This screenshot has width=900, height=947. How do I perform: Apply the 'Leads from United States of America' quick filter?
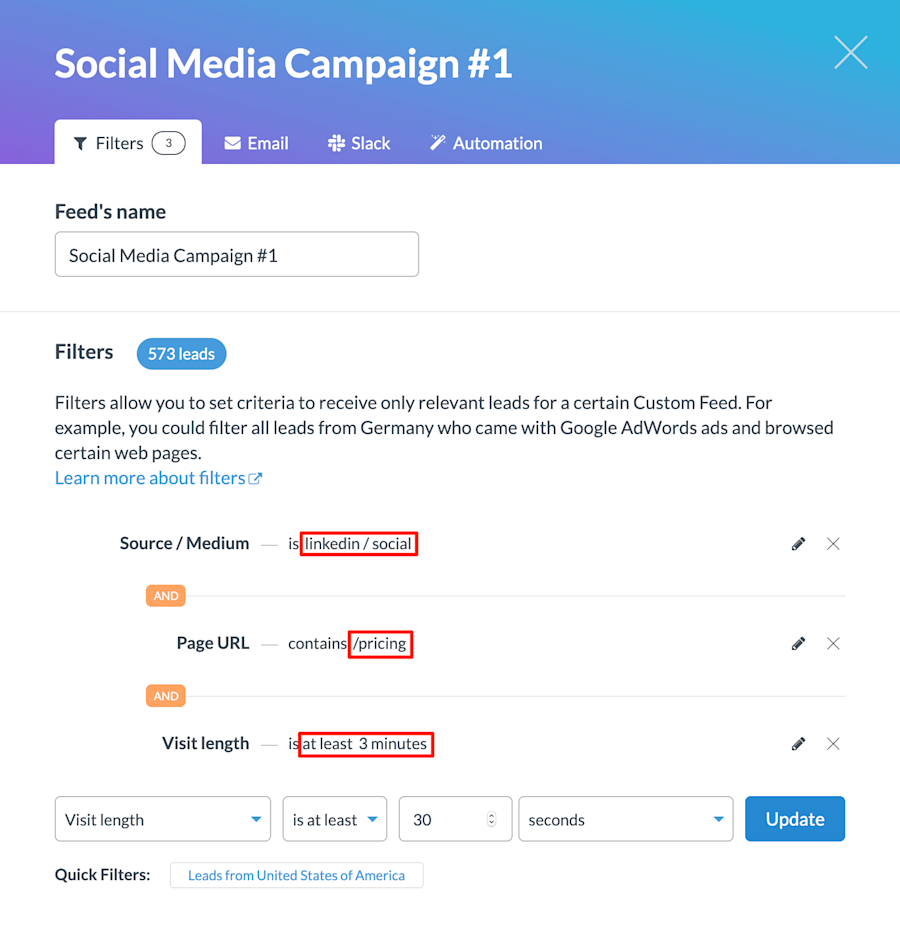click(x=296, y=875)
